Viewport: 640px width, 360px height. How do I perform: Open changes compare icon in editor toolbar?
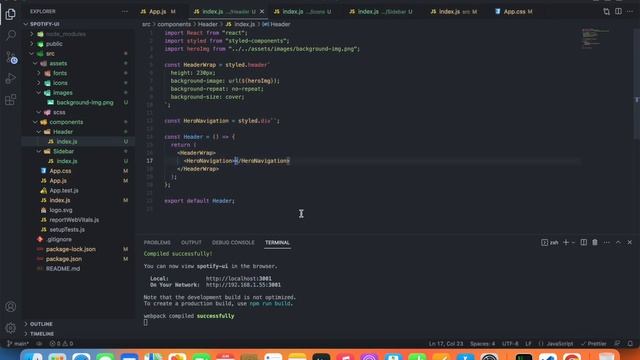point(607,11)
